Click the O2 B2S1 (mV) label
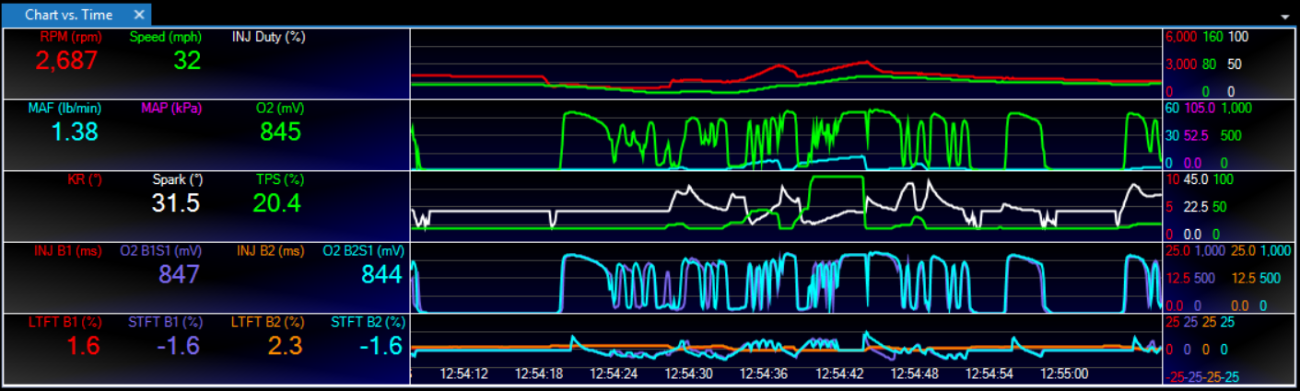Viewport: 1300px width, 391px height. (x=364, y=251)
